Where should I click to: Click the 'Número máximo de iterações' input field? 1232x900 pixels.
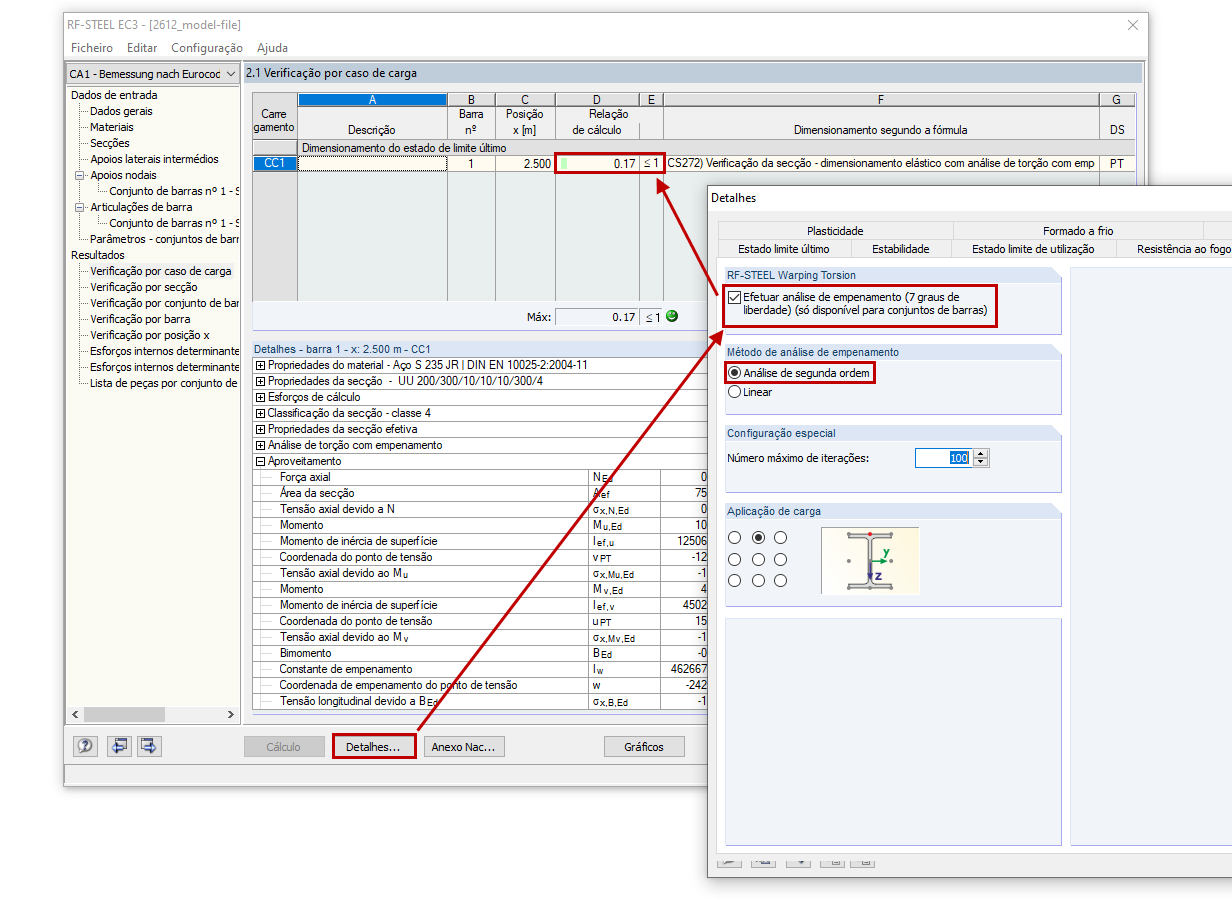(x=944, y=458)
